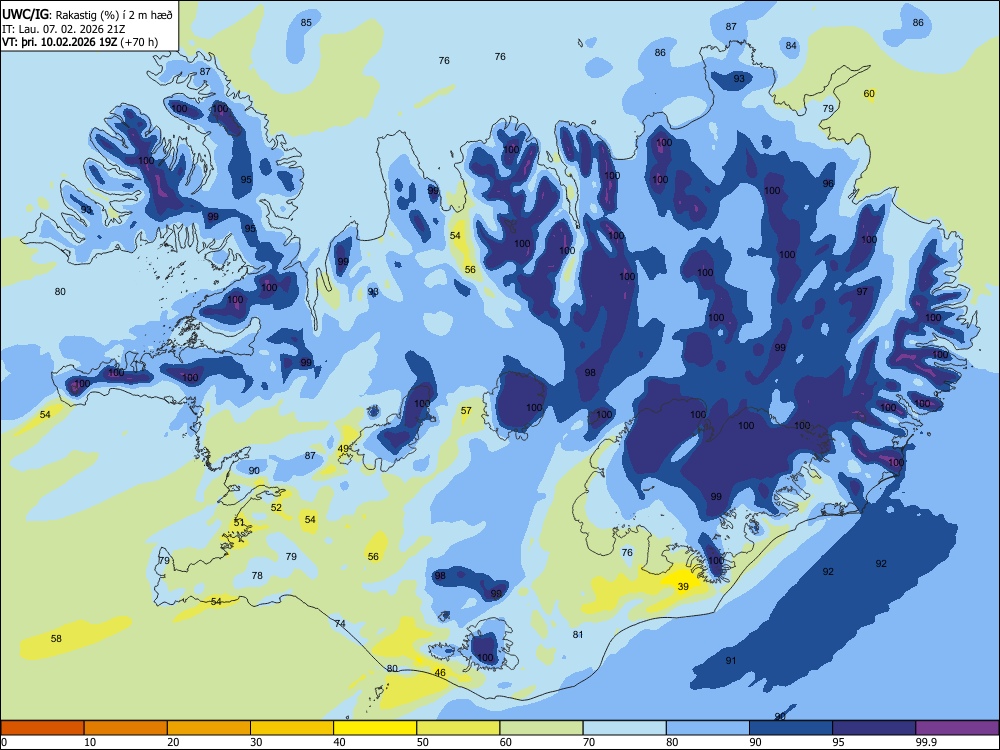Pick the legend tick label "30"
Screen dimensions: 1000x750
[256, 742]
